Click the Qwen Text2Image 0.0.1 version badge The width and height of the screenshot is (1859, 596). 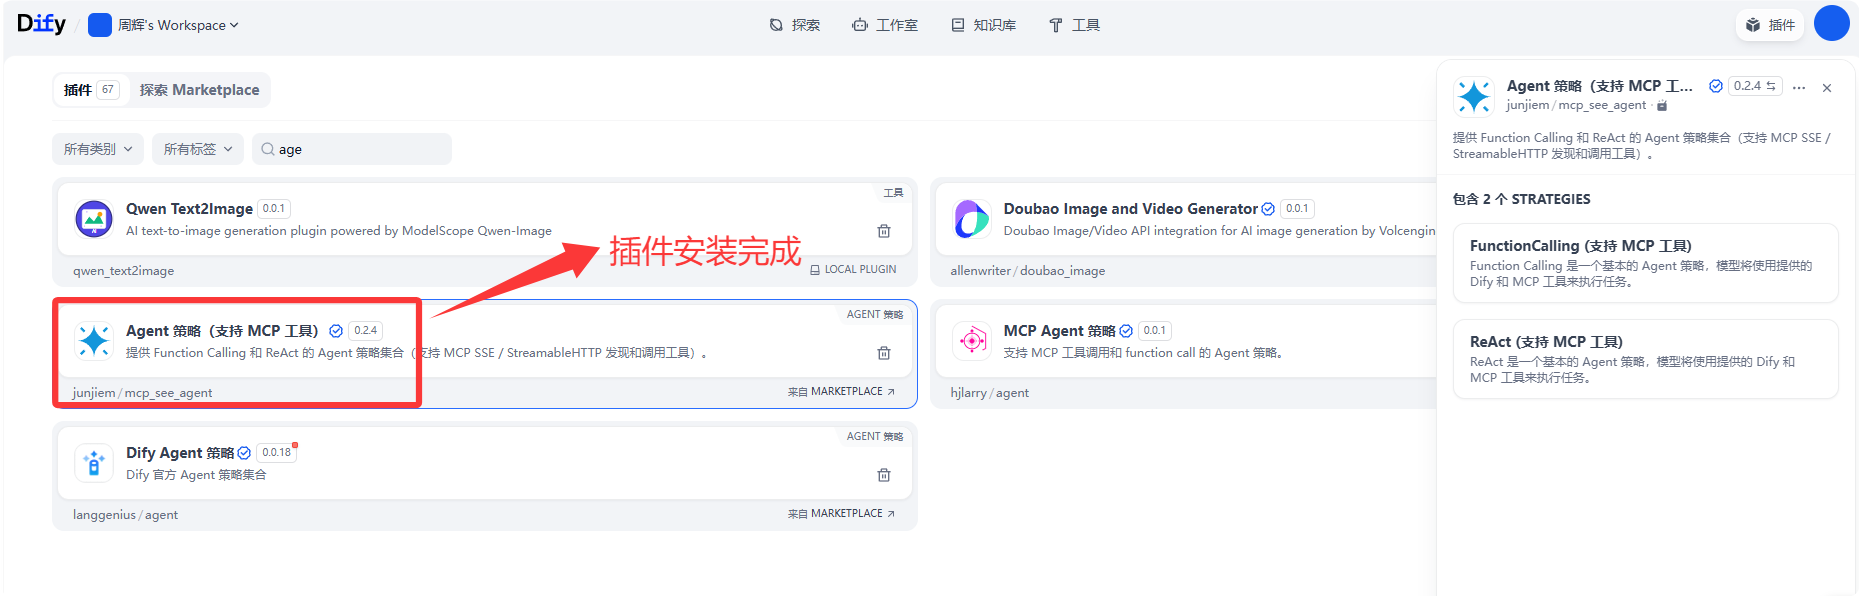[274, 209]
